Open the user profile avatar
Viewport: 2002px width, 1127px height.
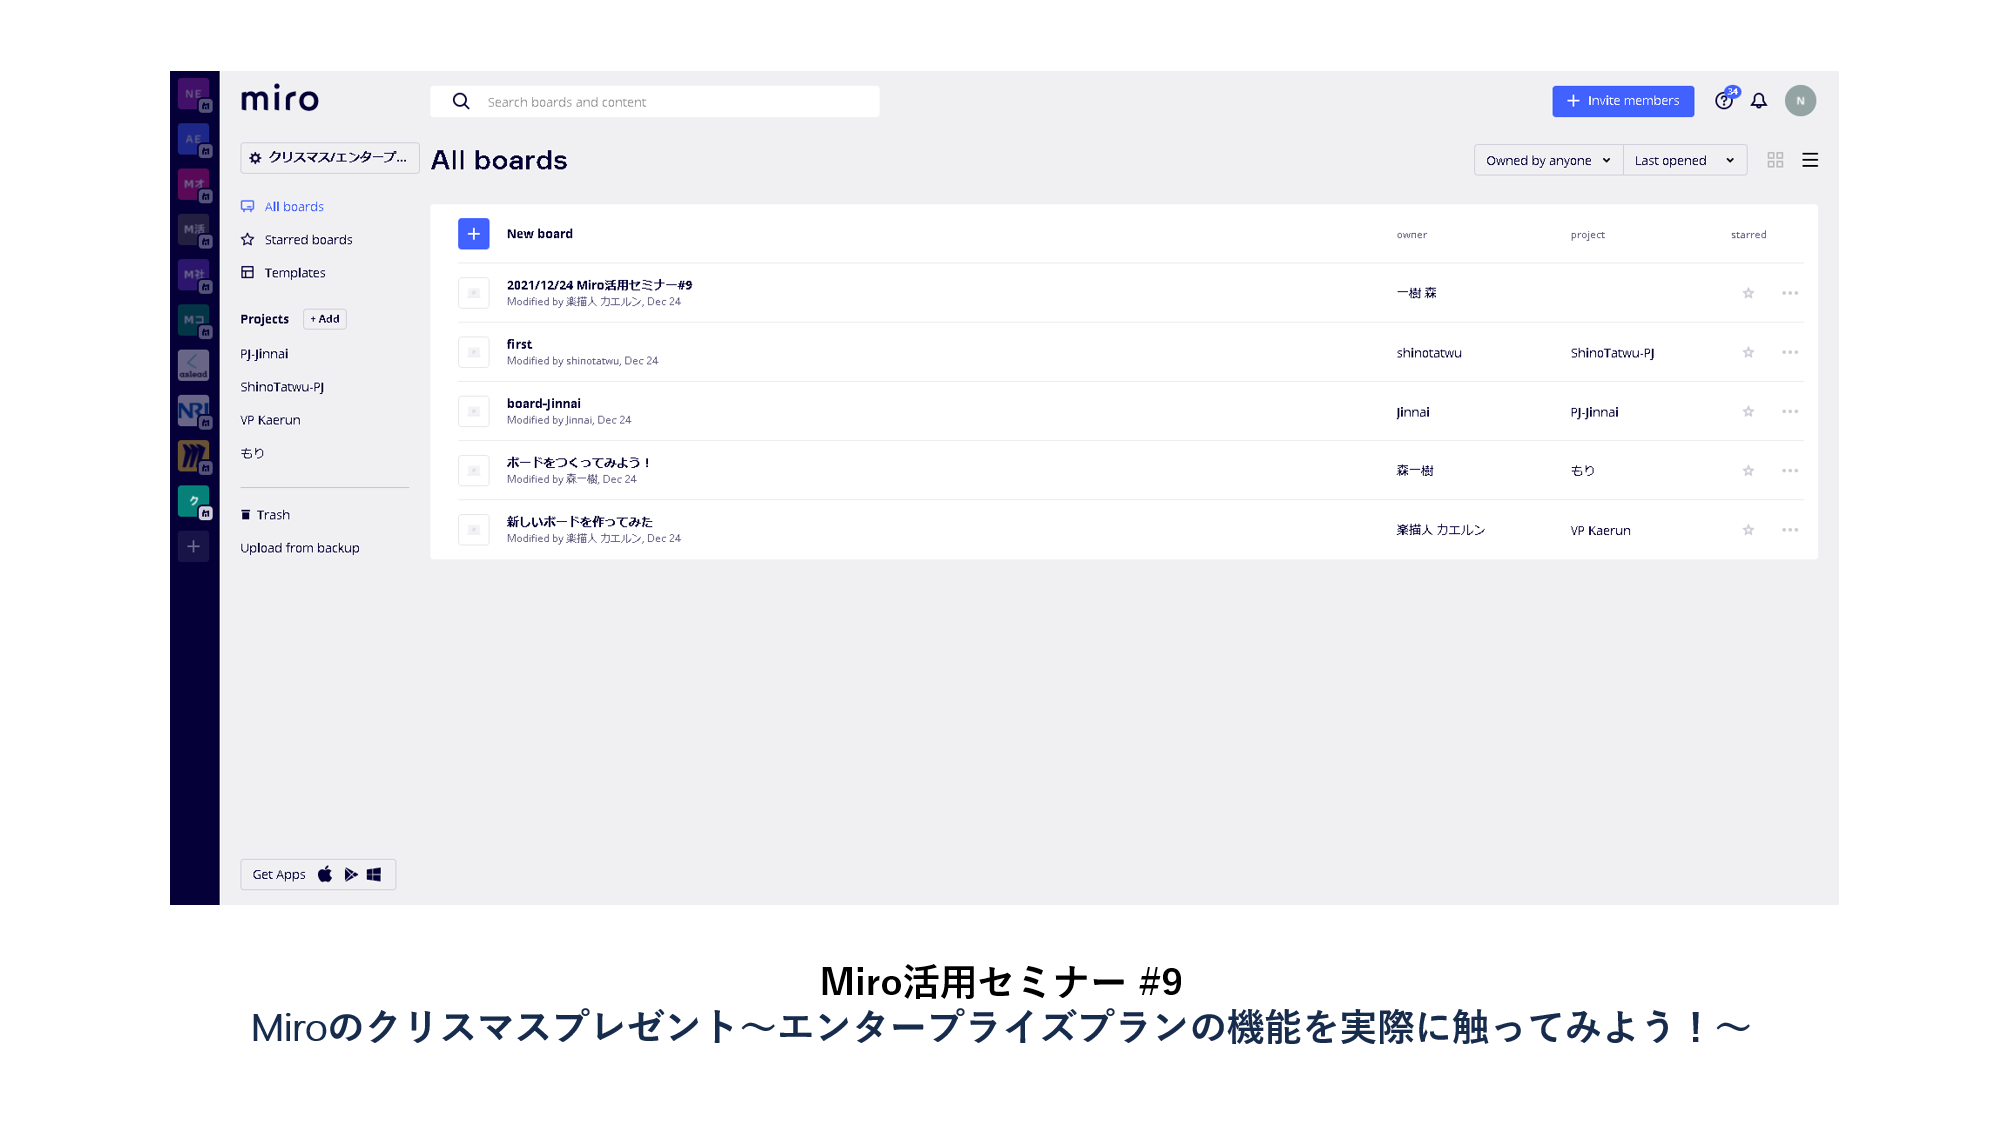[1800, 101]
